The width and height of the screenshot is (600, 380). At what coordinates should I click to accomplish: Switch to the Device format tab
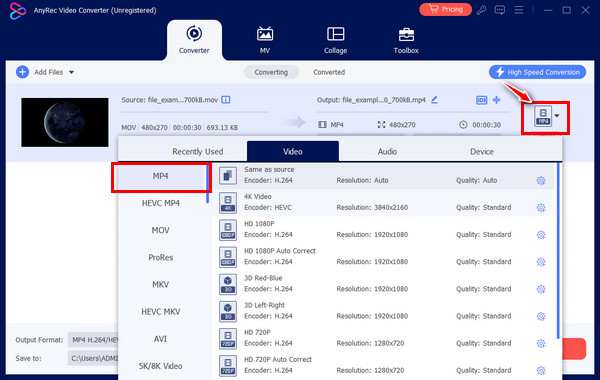click(x=481, y=152)
